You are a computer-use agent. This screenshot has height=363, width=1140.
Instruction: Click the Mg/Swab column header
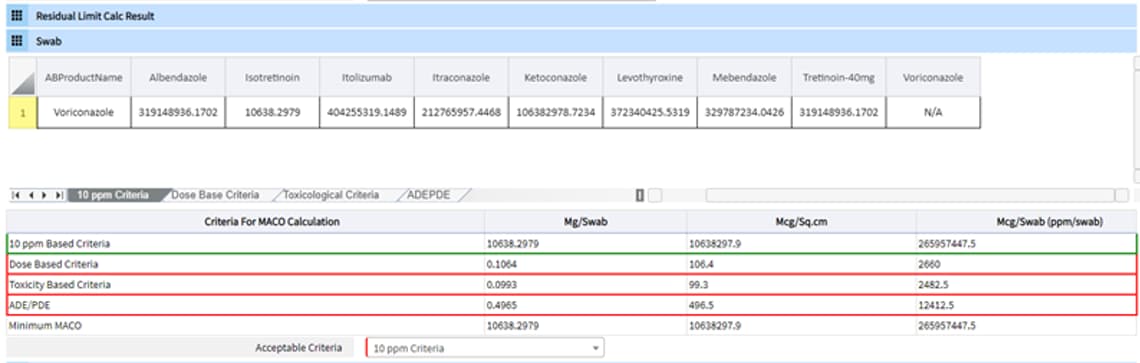(586, 222)
